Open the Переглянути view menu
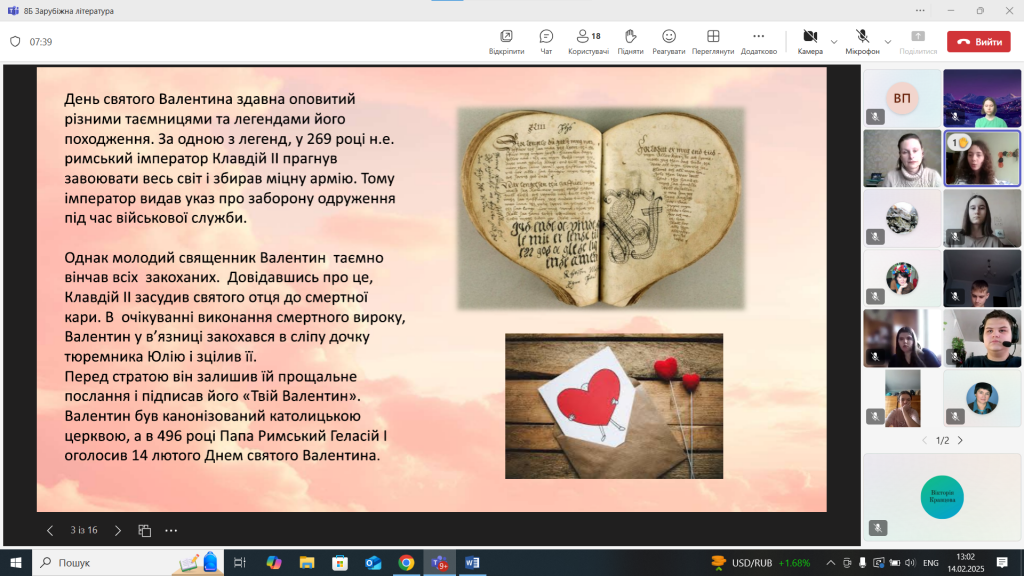Screen dimensions: 1024x576 pos(713,41)
